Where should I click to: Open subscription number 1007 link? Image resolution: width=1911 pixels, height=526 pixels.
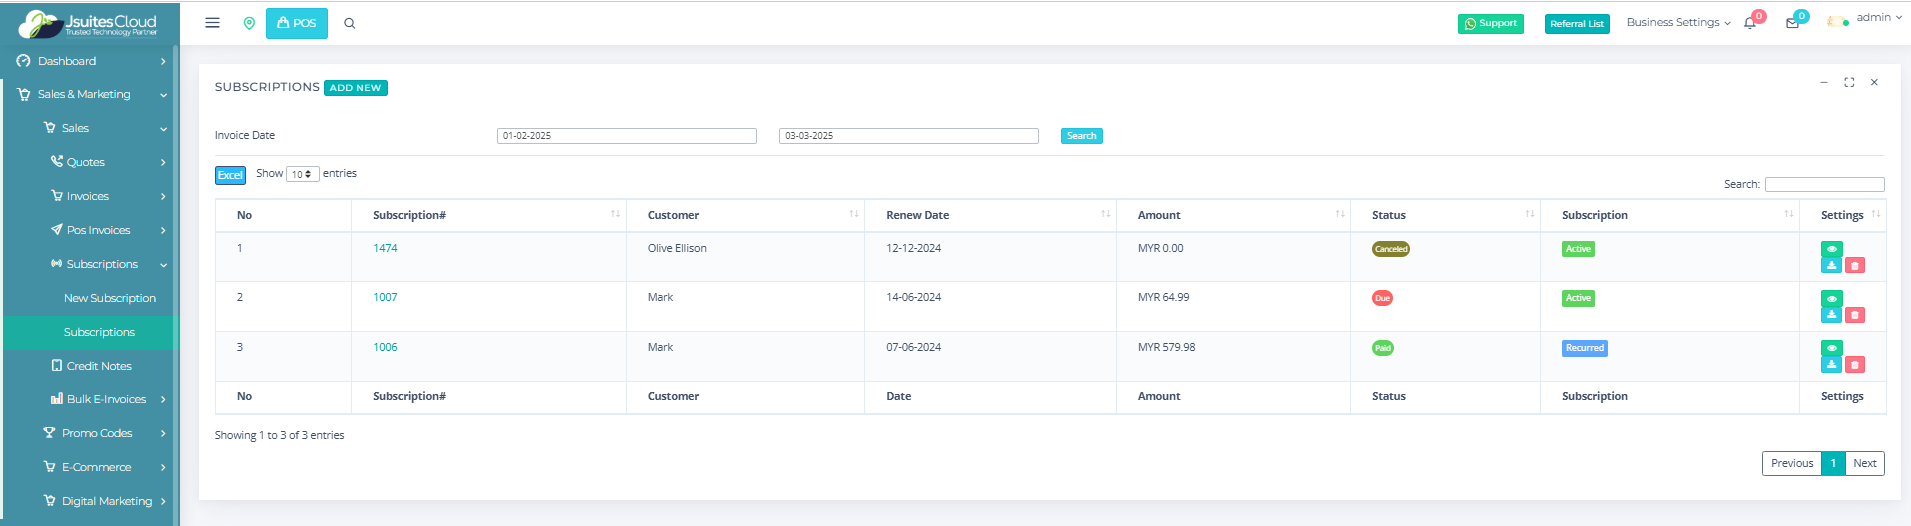pyautogui.click(x=385, y=297)
